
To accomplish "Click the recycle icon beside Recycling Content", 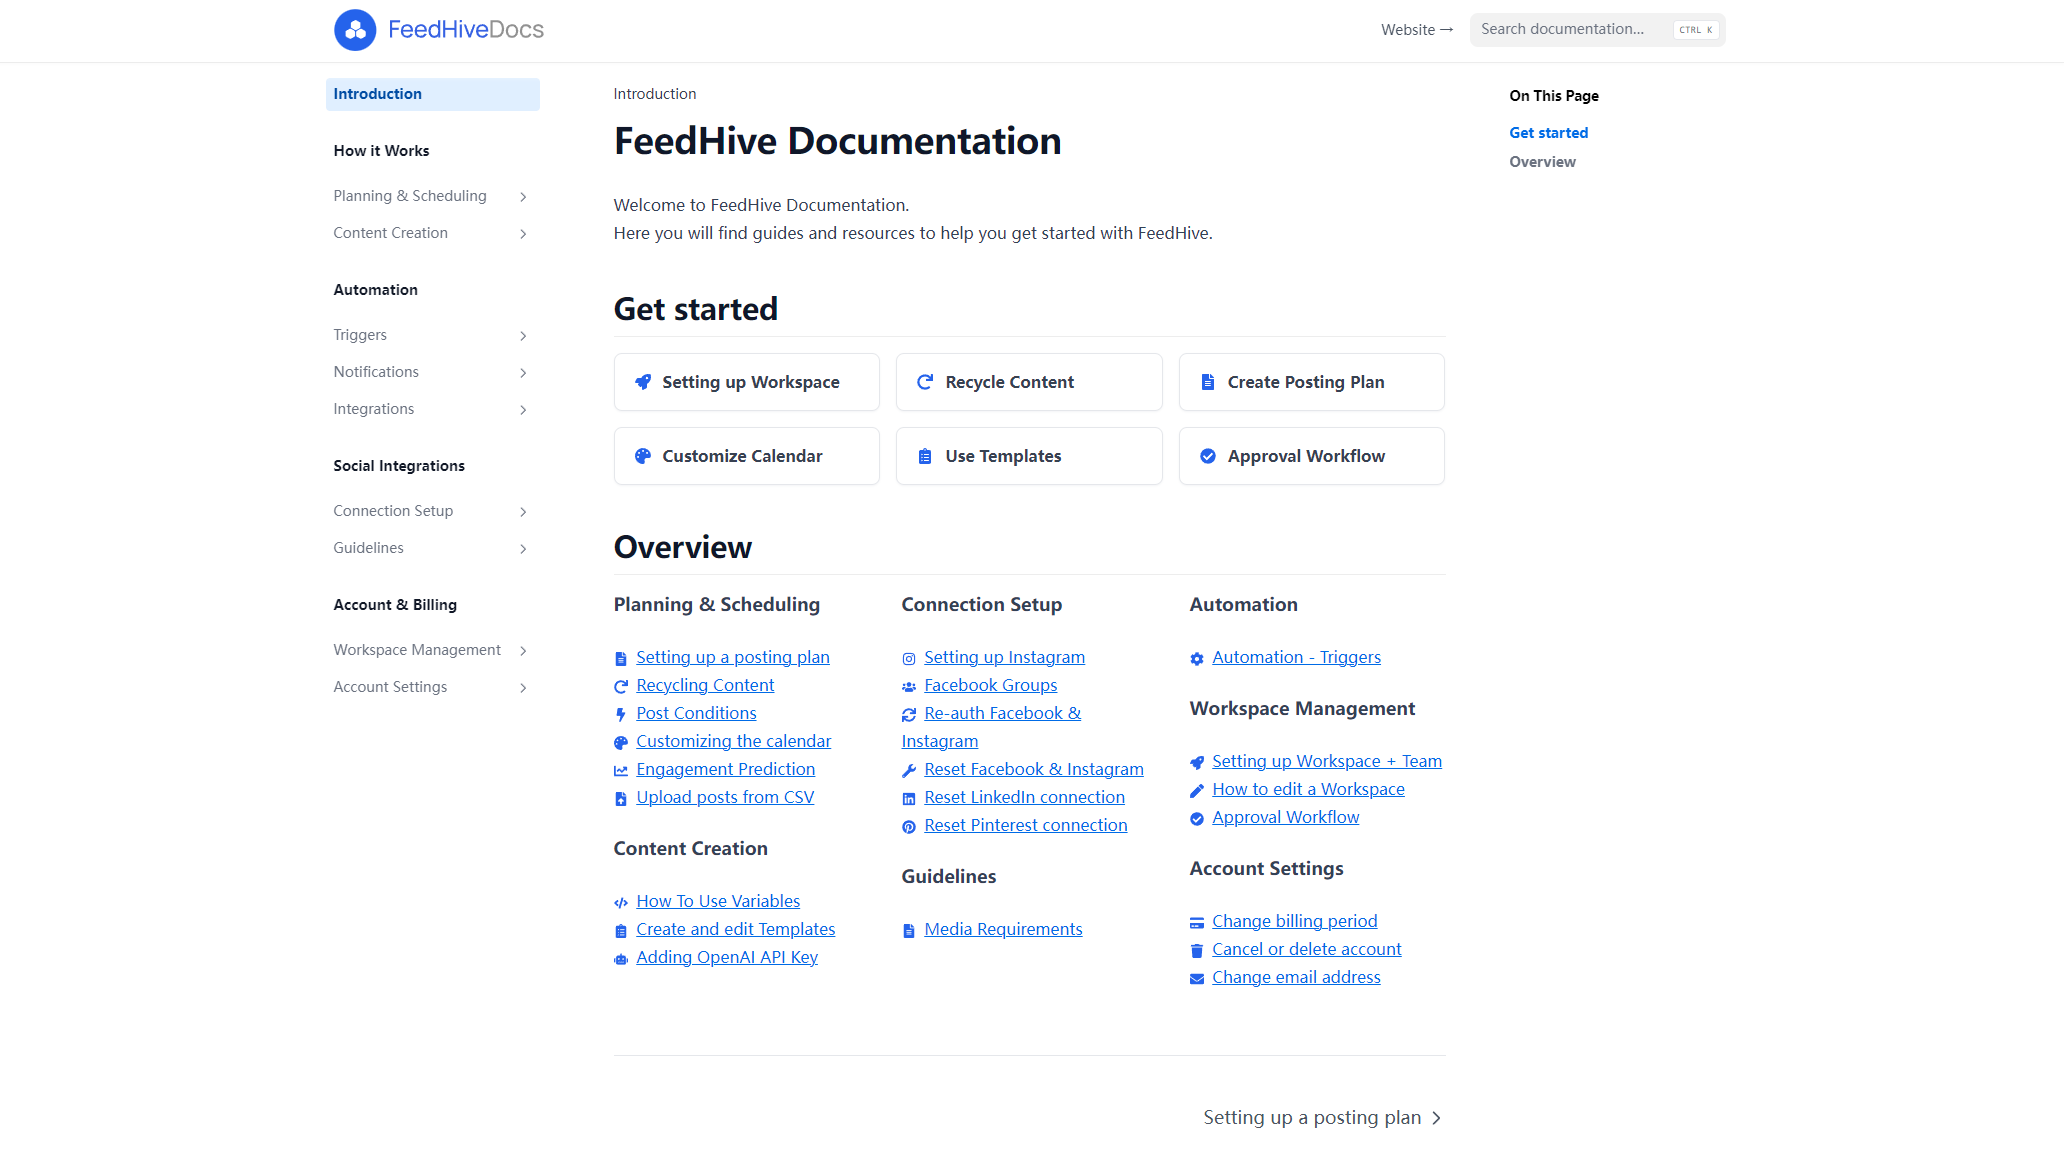I will pos(621,686).
